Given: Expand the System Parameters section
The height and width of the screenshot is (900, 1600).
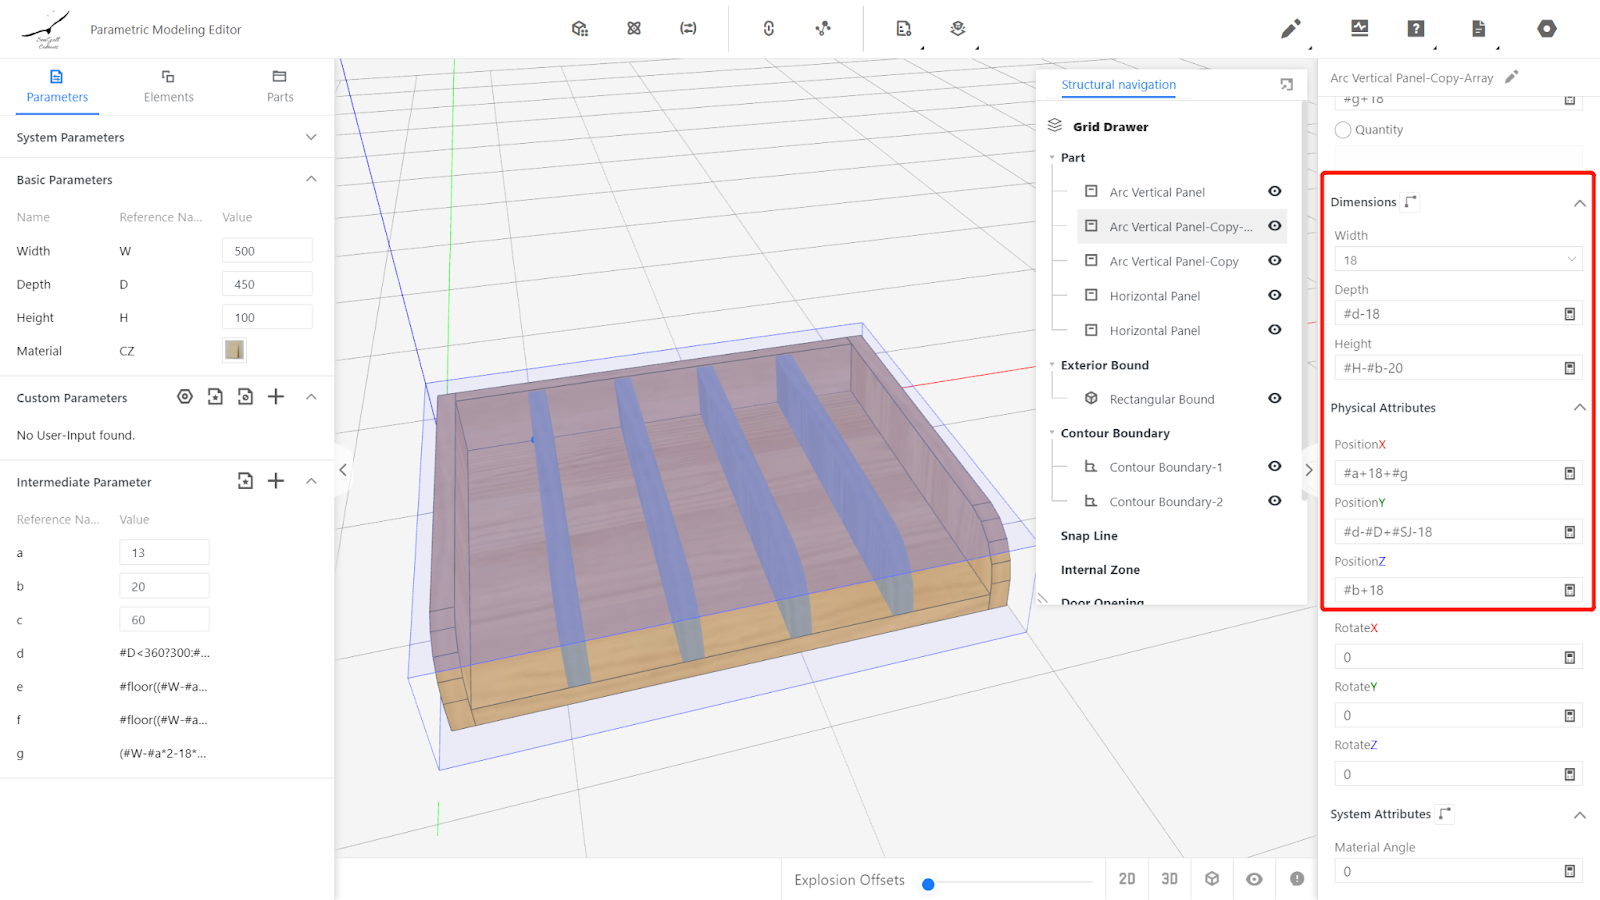Looking at the screenshot, I should coord(311,137).
